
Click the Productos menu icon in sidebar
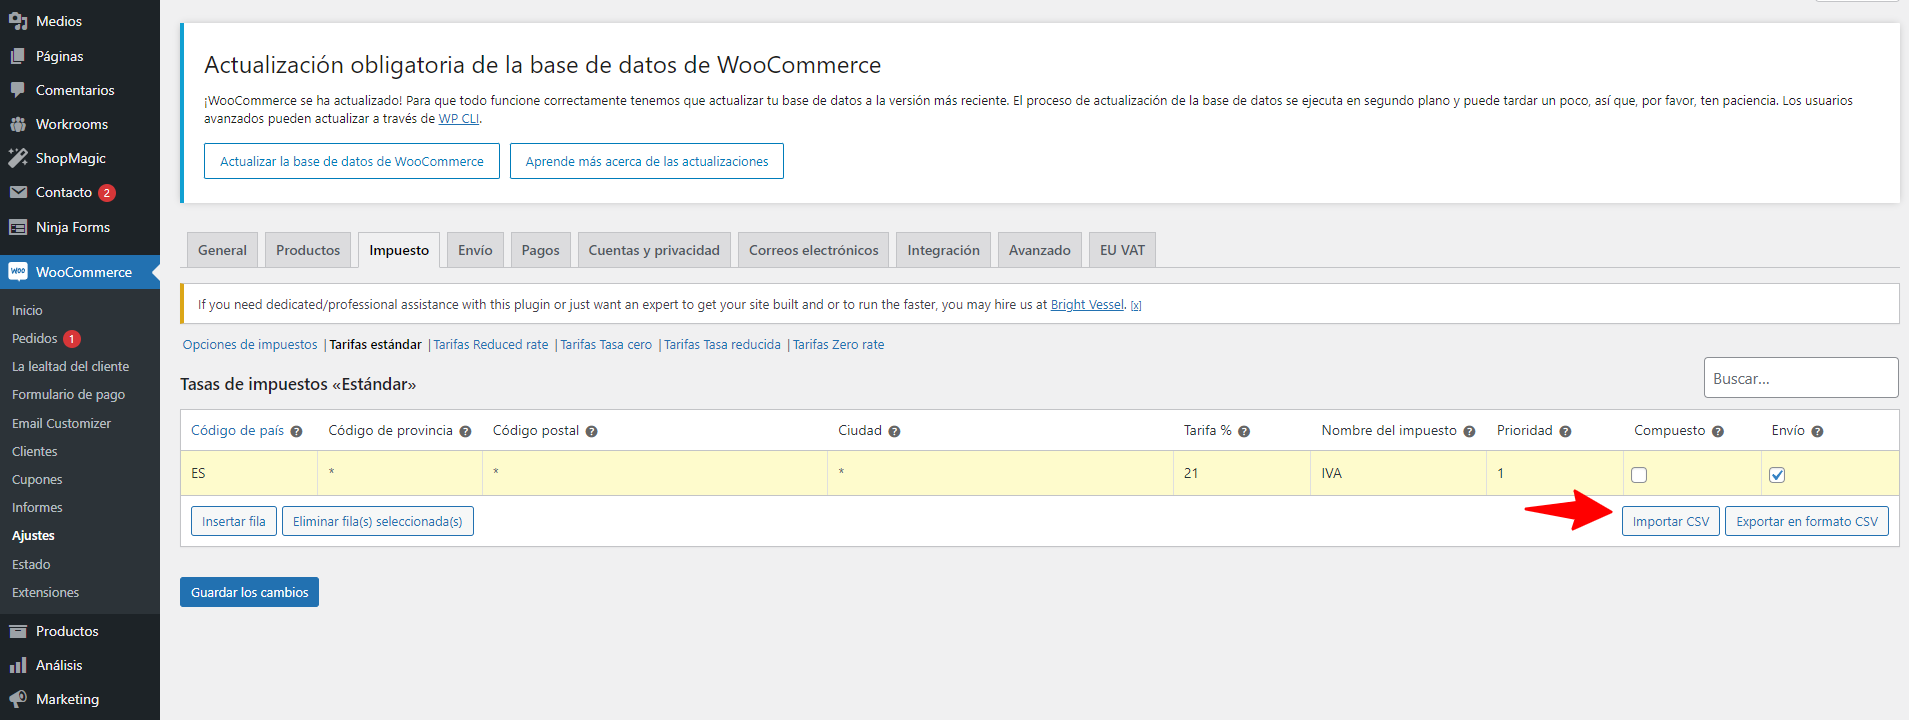click(x=18, y=631)
